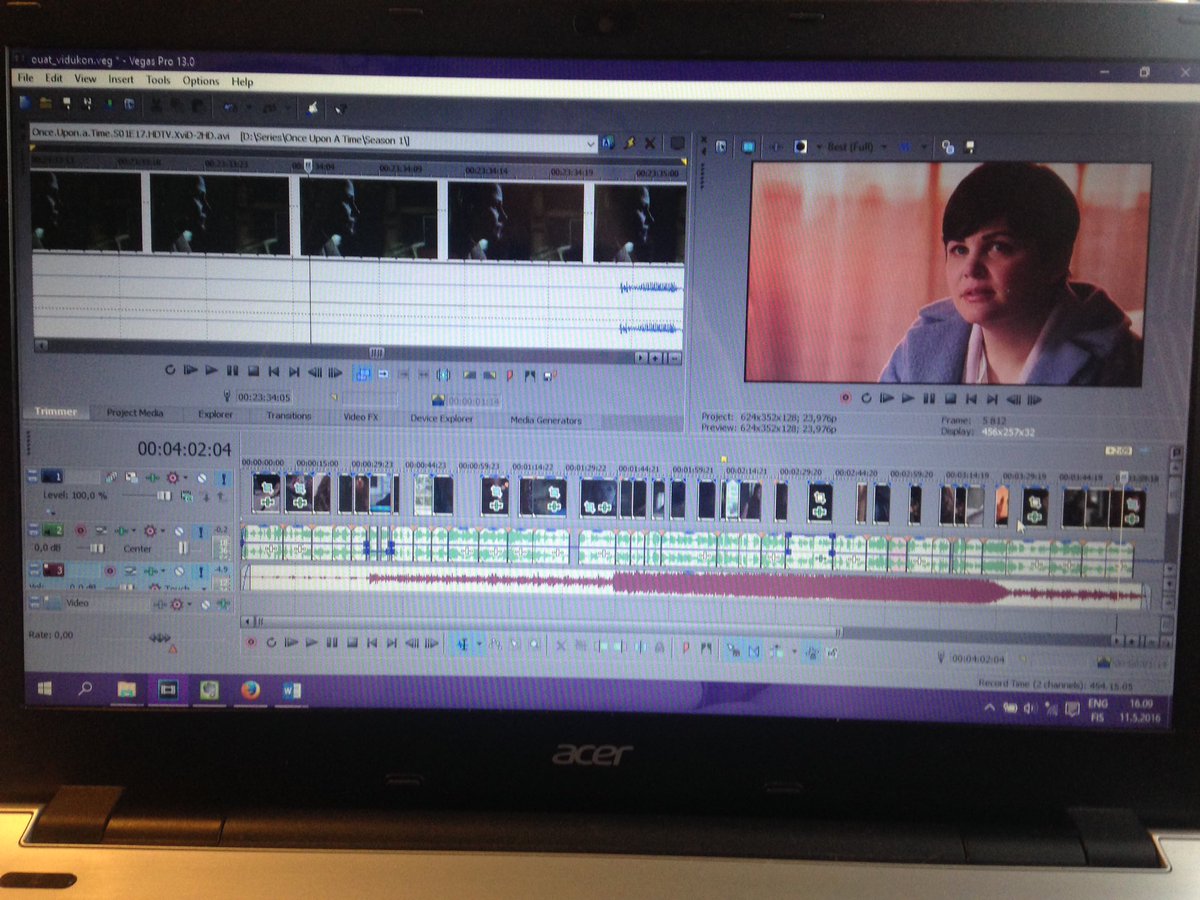Solo audio track 2
Screen dimensions: 1200x900
(x=201, y=530)
